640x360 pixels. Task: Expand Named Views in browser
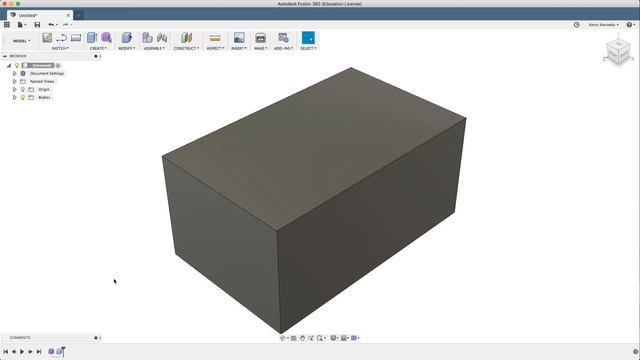click(15, 82)
